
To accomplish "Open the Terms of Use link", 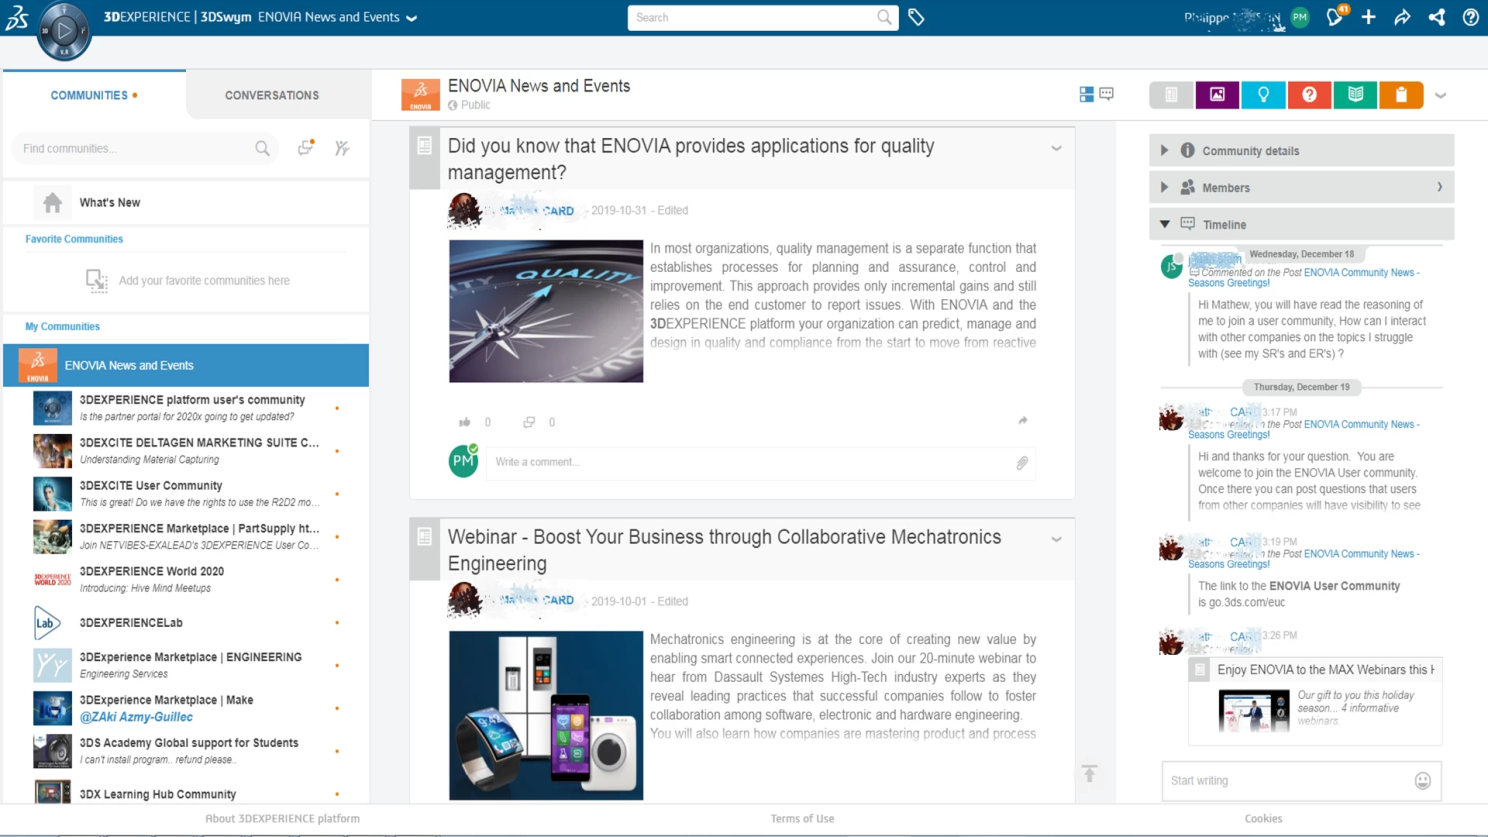I will tap(802, 818).
